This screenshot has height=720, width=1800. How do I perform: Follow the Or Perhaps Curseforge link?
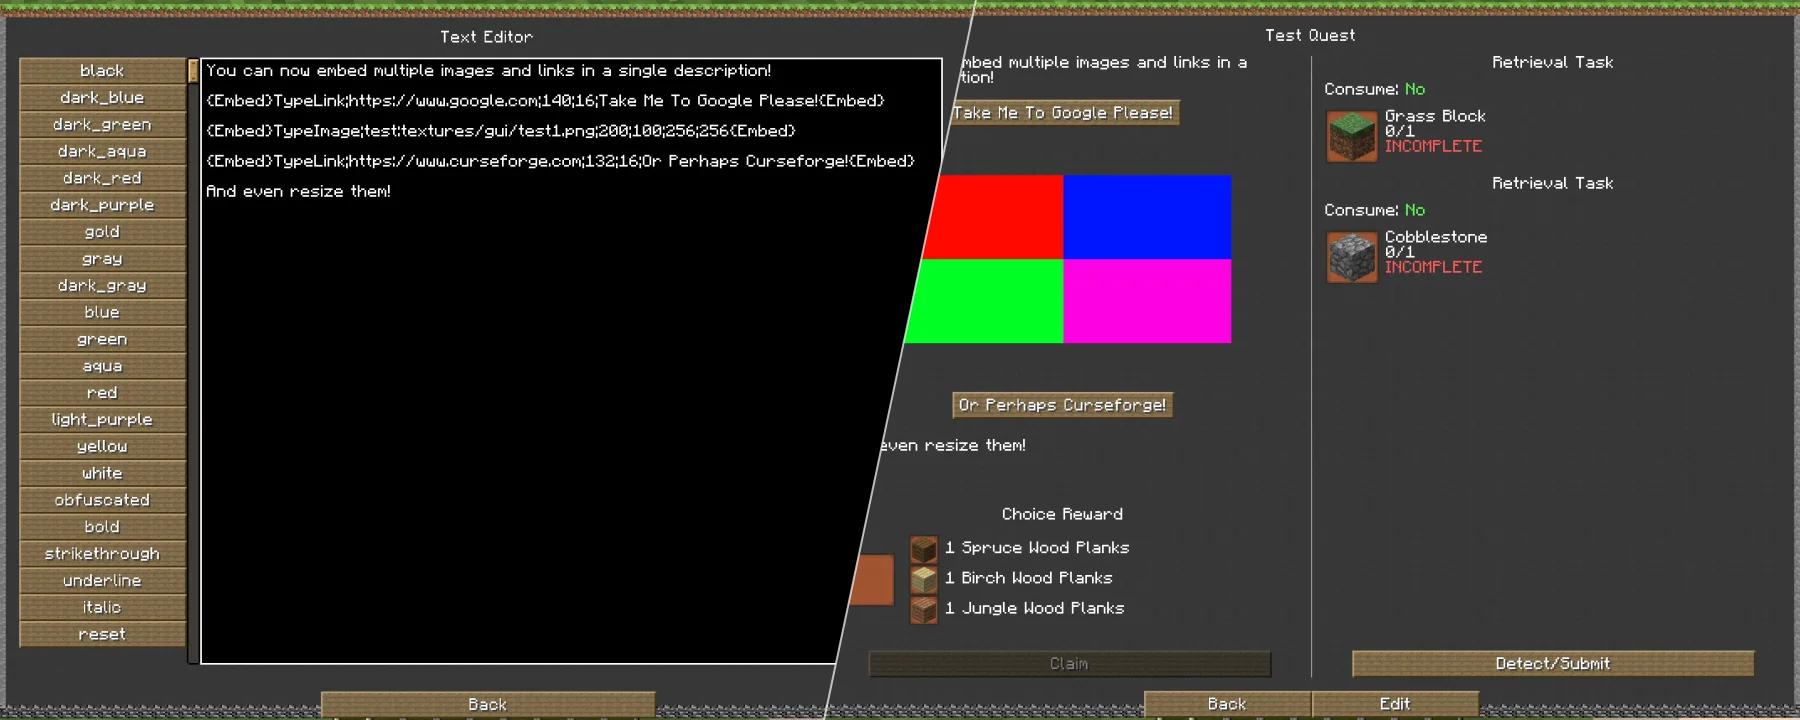click(1062, 405)
